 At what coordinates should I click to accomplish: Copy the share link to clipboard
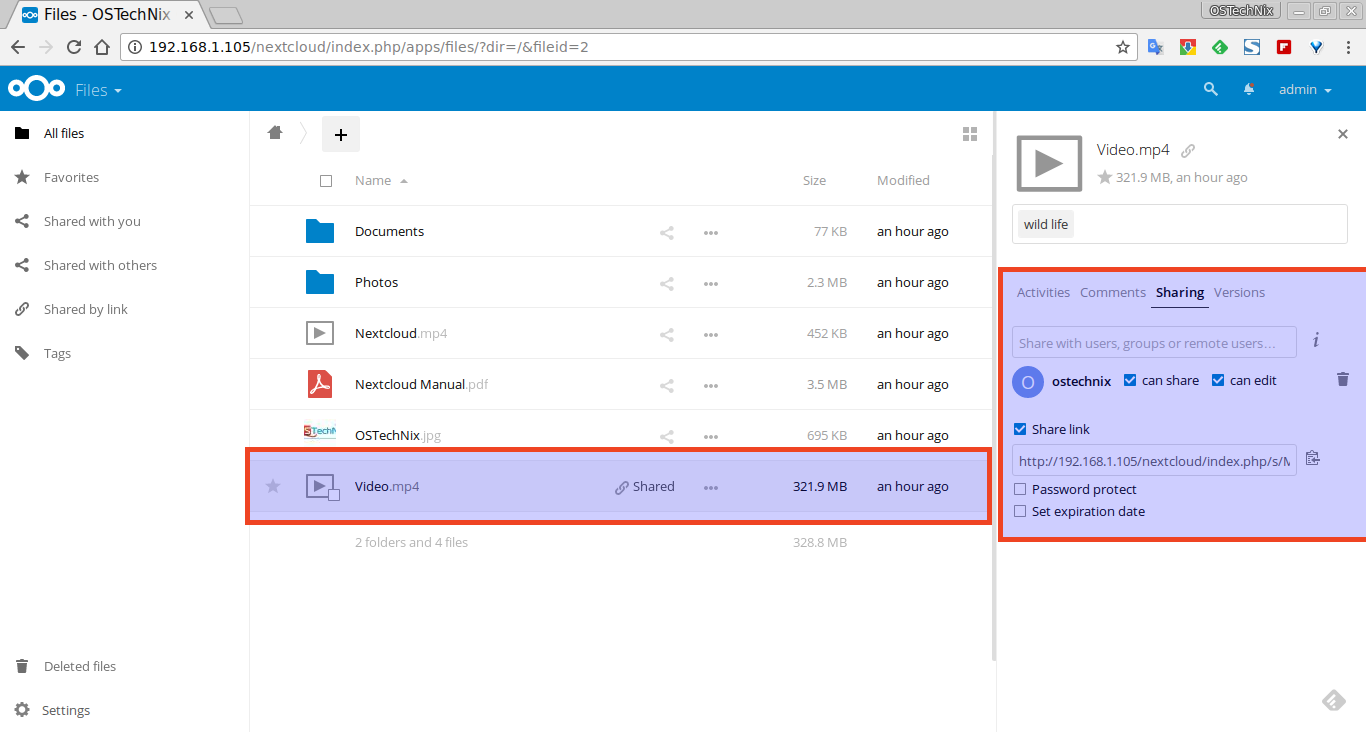[1313, 459]
